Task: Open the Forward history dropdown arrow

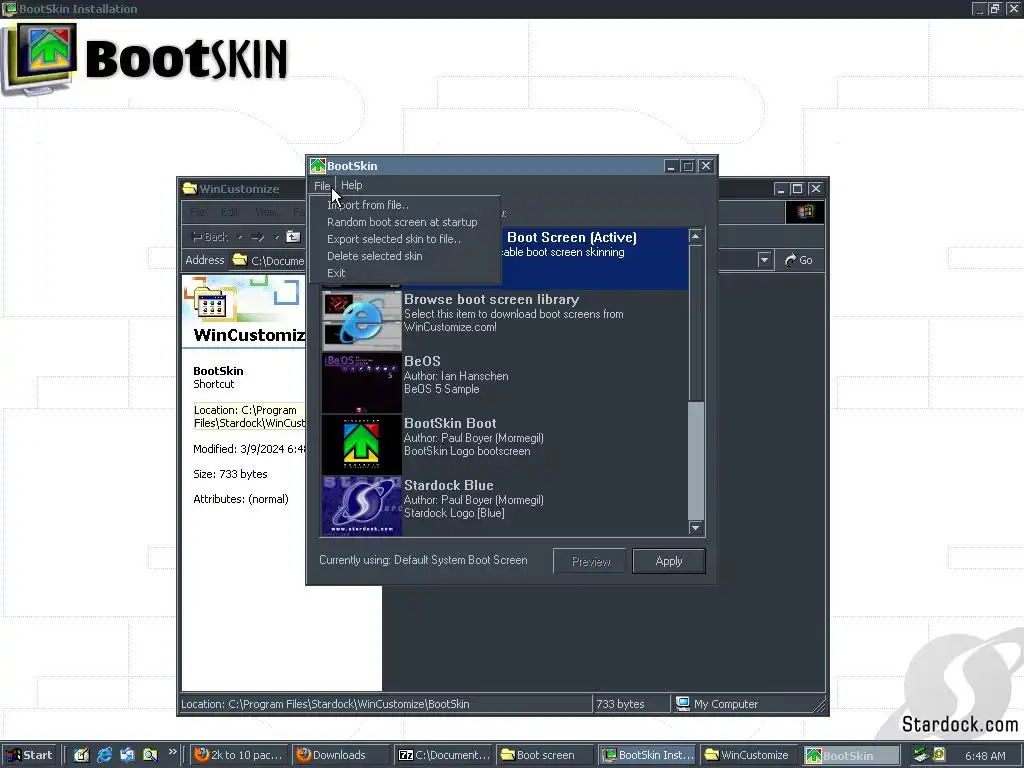Action: point(276,237)
